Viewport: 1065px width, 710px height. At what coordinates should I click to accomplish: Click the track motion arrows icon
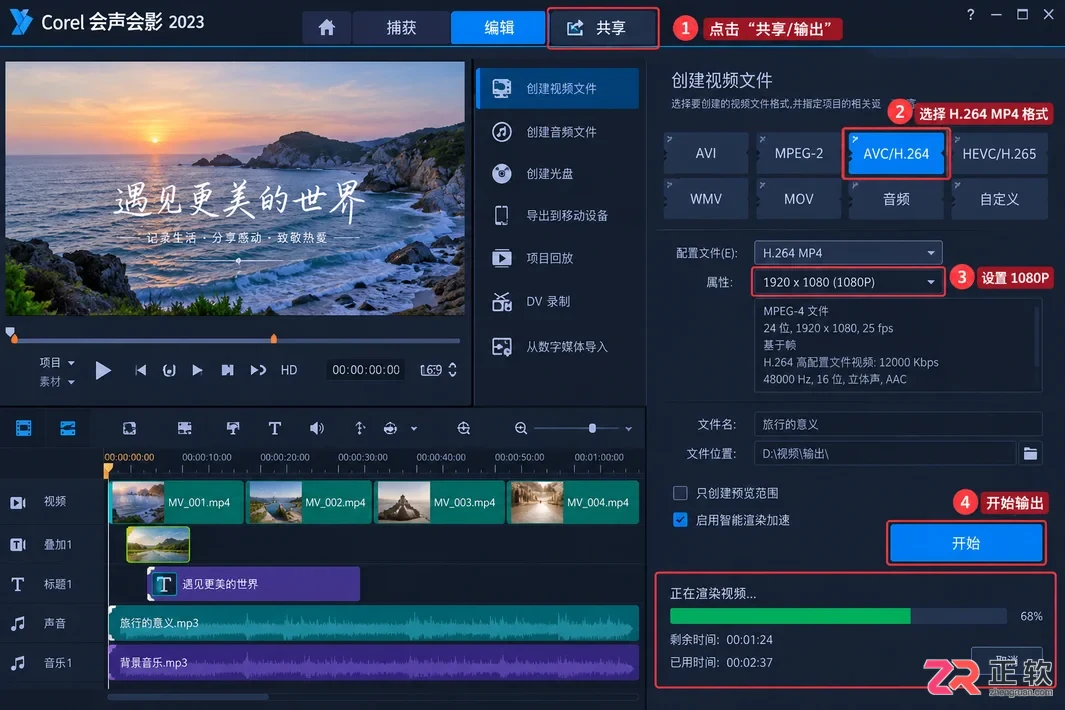[360, 428]
